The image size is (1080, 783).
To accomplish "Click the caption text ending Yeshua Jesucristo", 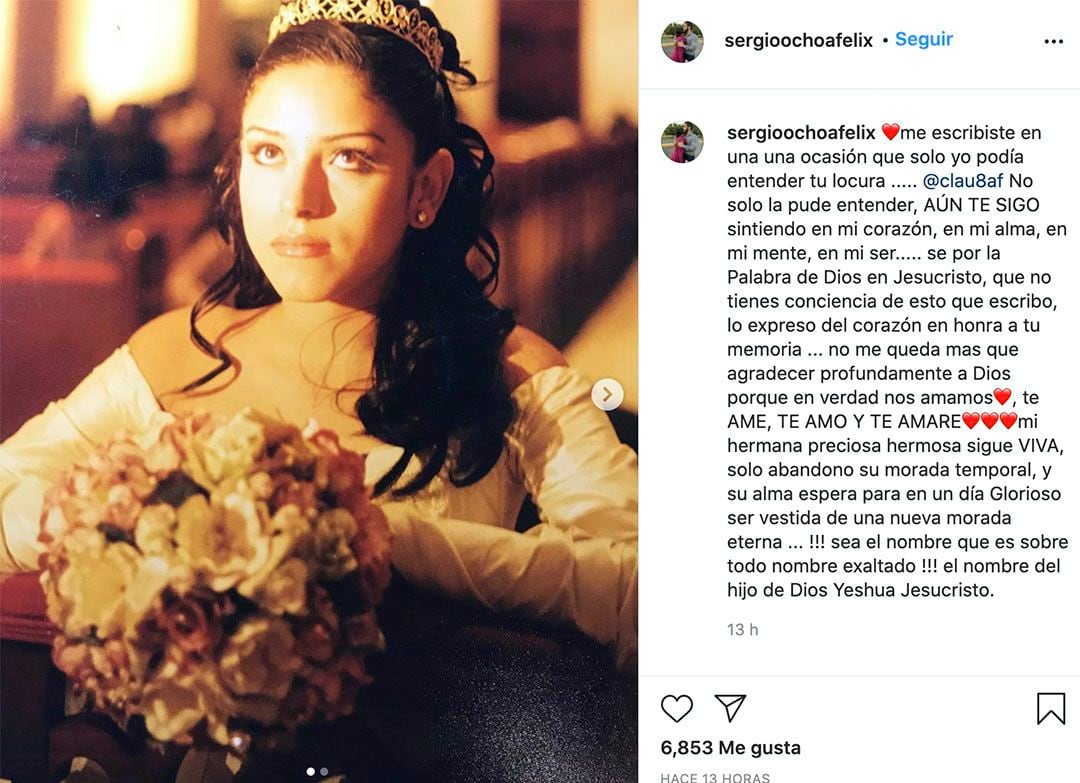I will (x=897, y=361).
